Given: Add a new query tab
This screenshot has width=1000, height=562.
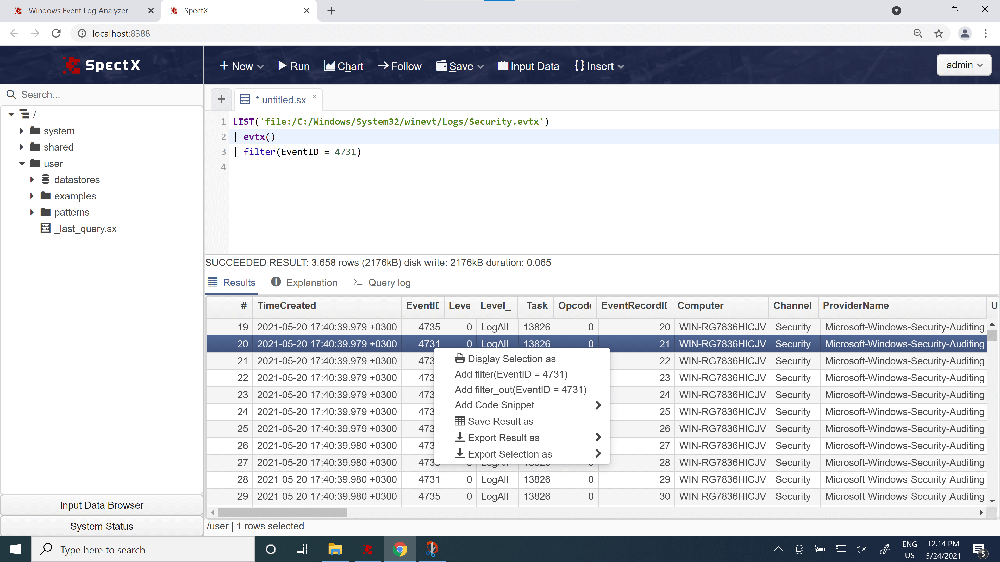Looking at the screenshot, I should 221,99.
